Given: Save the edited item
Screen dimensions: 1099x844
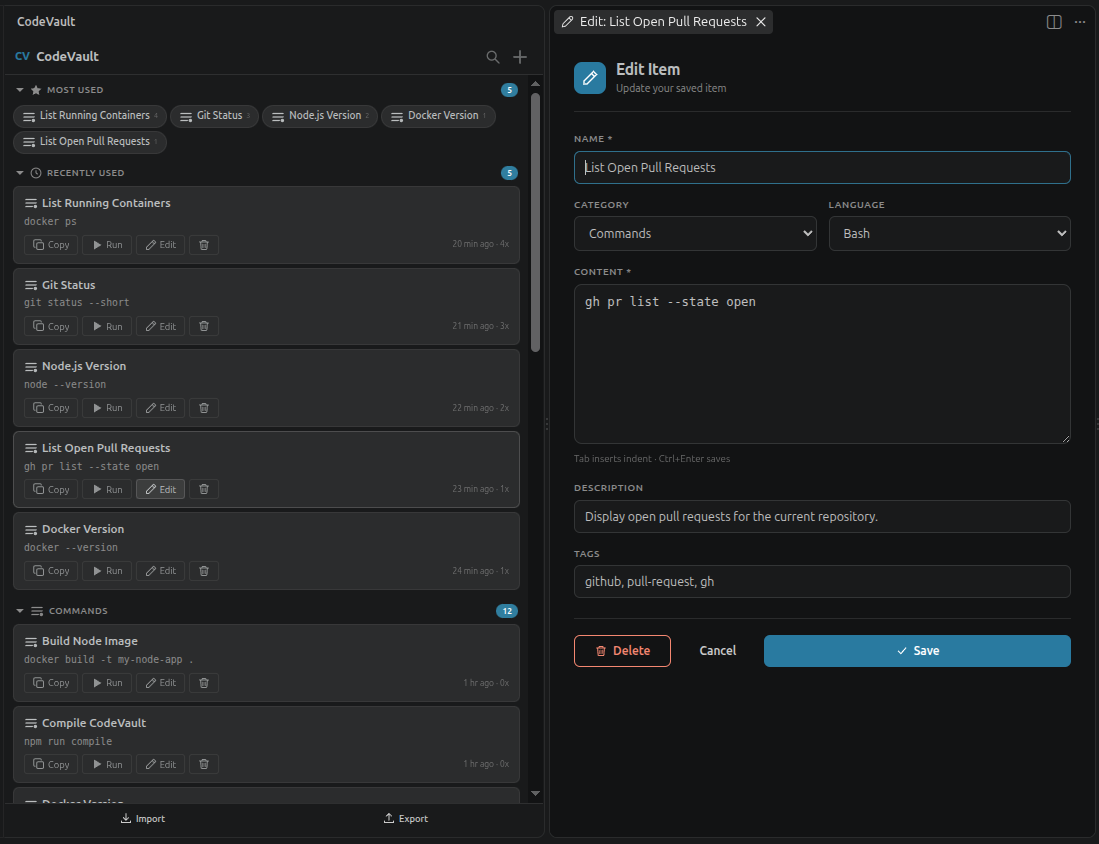Looking at the screenshot, I should [x=917, y=651].
